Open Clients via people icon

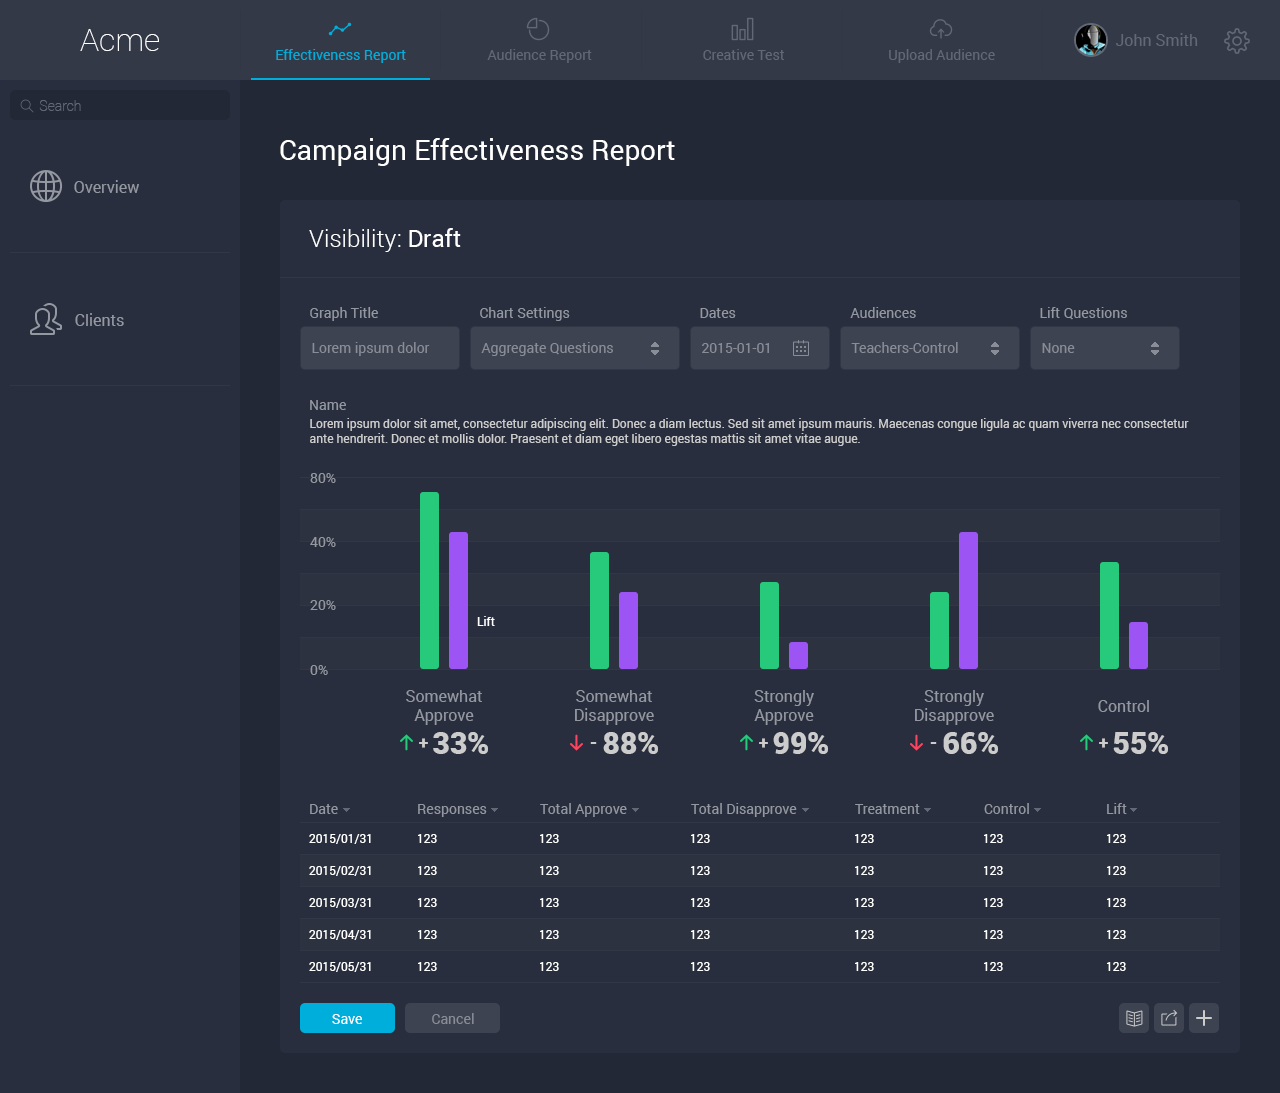[x=46, y=320]
